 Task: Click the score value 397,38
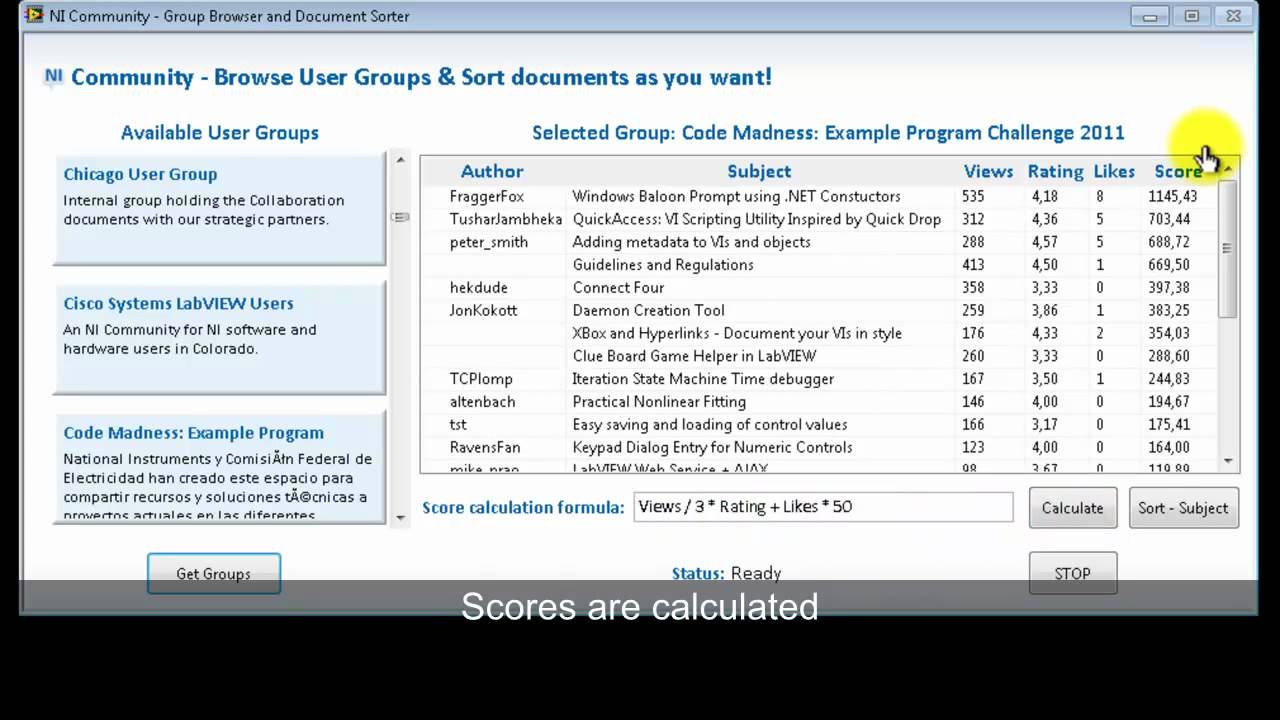[x=1169, y=287]
